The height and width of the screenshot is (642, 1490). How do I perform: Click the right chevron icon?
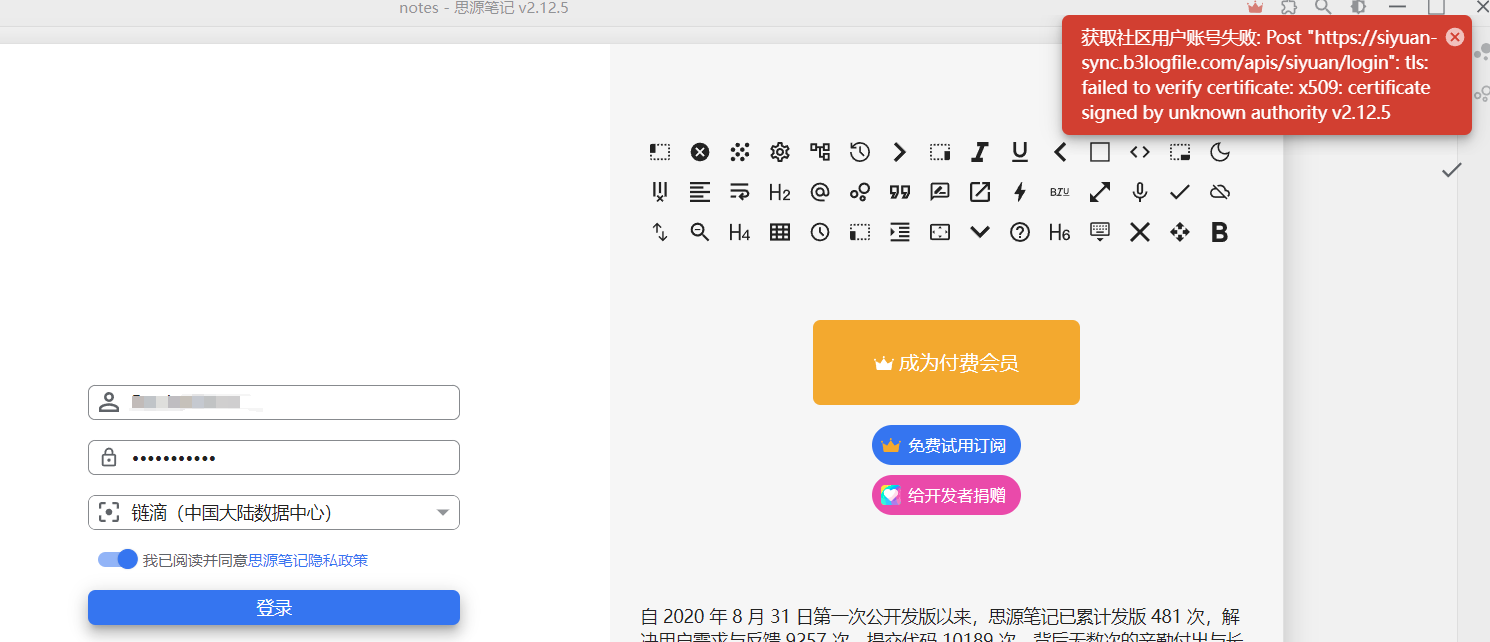[900, 152]
